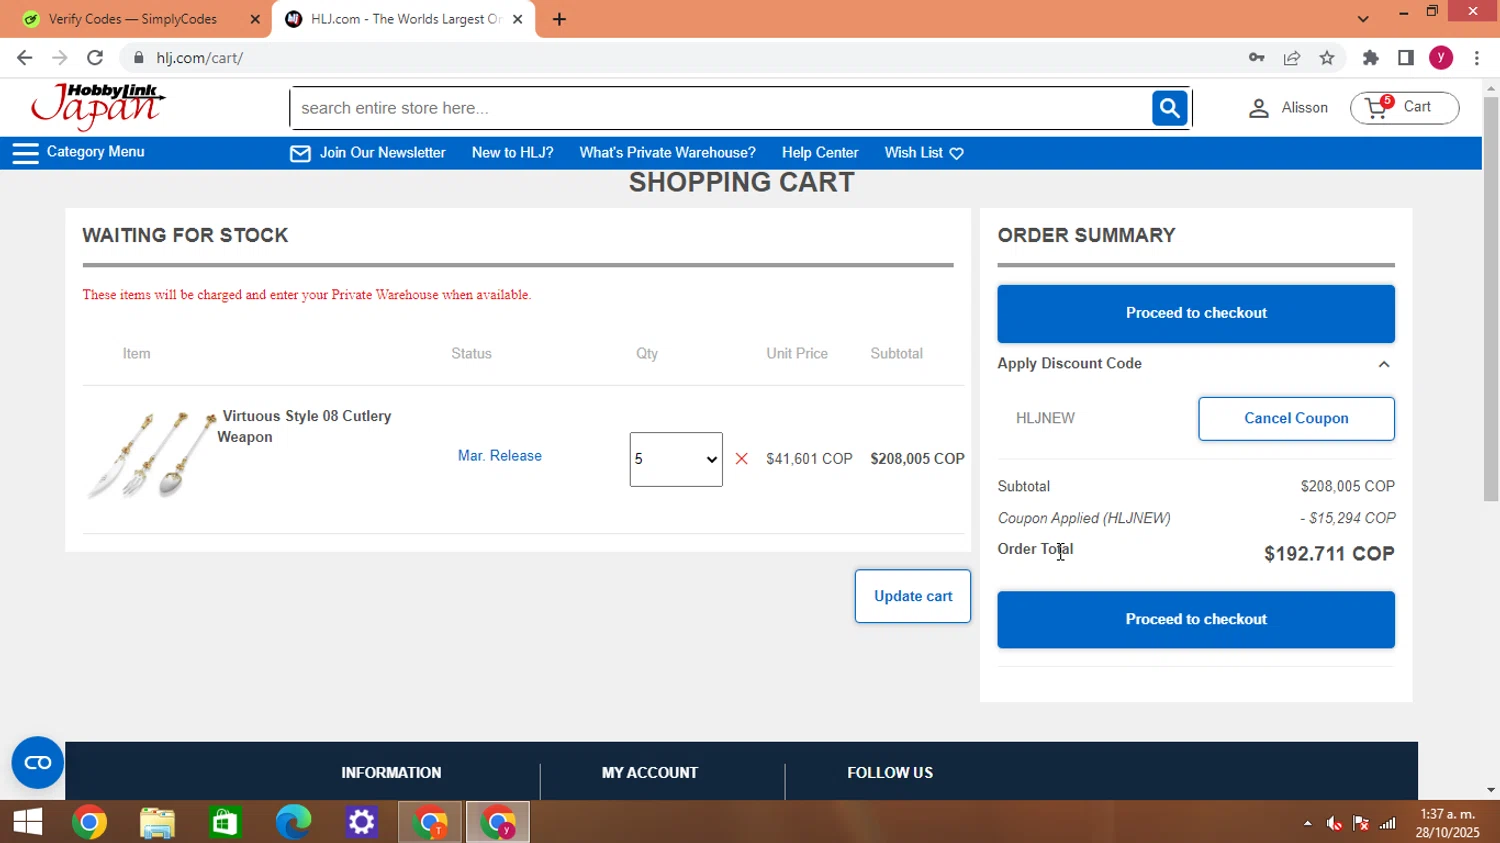Click the Cancel Coupon button
Viewport: 1500px width, 843px height.
pos(1296,419)
